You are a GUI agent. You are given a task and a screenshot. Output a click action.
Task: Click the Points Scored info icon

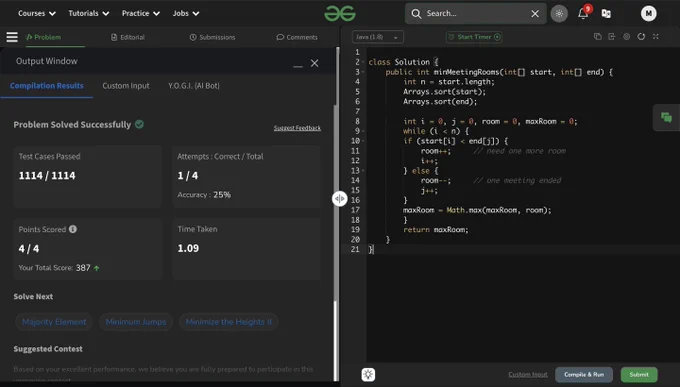[73, 229]
